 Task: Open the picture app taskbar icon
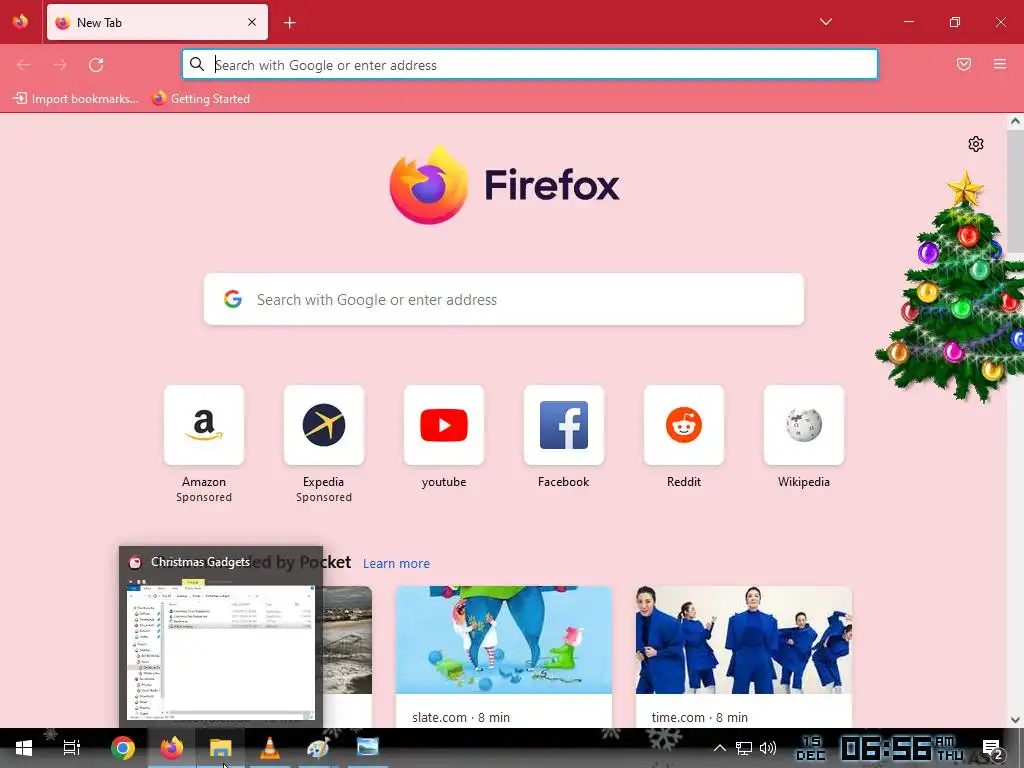point(368,748)
